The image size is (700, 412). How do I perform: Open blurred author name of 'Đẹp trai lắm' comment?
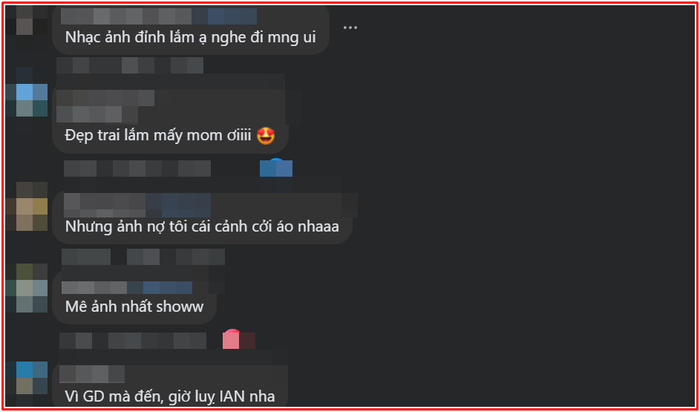click(105, 106)
